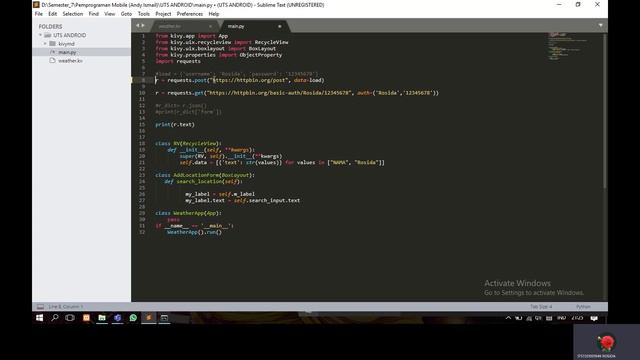This screenshot has height=360, width=640.
Task: Click Sublime Text taskbar icon
Action: [149, 318]
